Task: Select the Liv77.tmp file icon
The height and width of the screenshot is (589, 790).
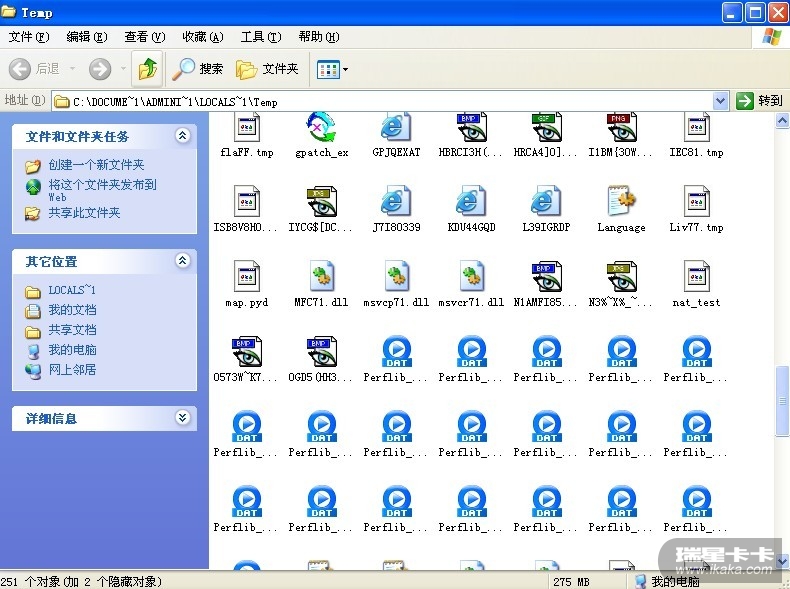Action: tap(696, 202)
